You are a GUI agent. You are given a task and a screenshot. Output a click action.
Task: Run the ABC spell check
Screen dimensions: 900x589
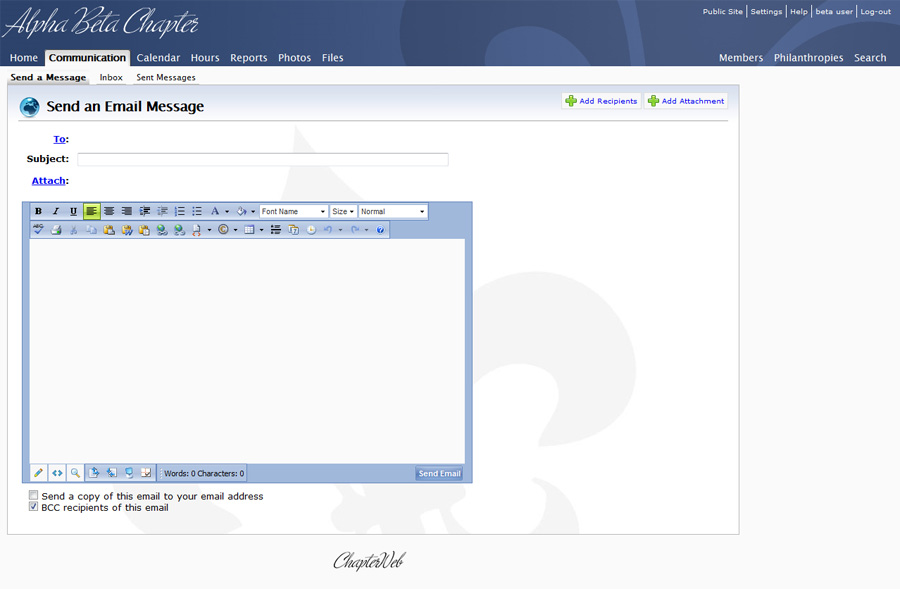pos(38,230)
